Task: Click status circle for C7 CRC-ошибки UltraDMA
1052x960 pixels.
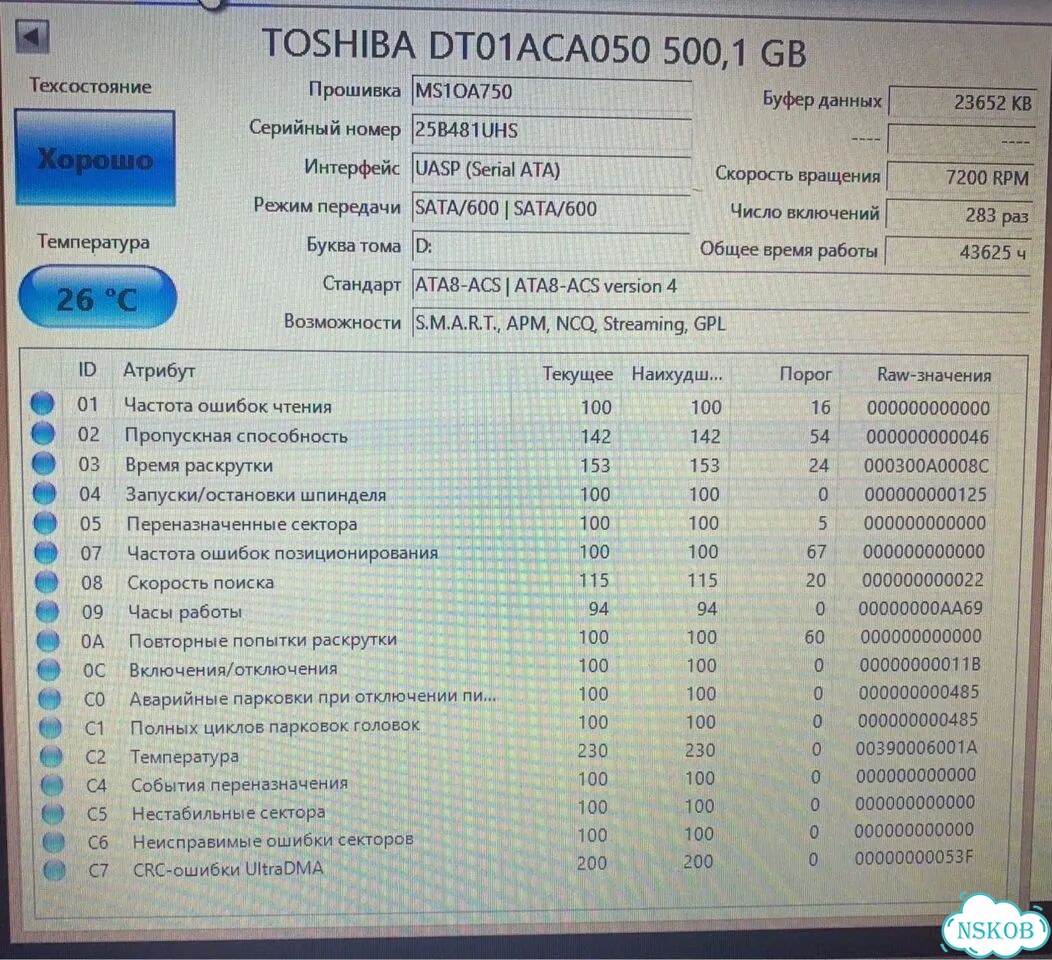Action: [x=54, y=870]
